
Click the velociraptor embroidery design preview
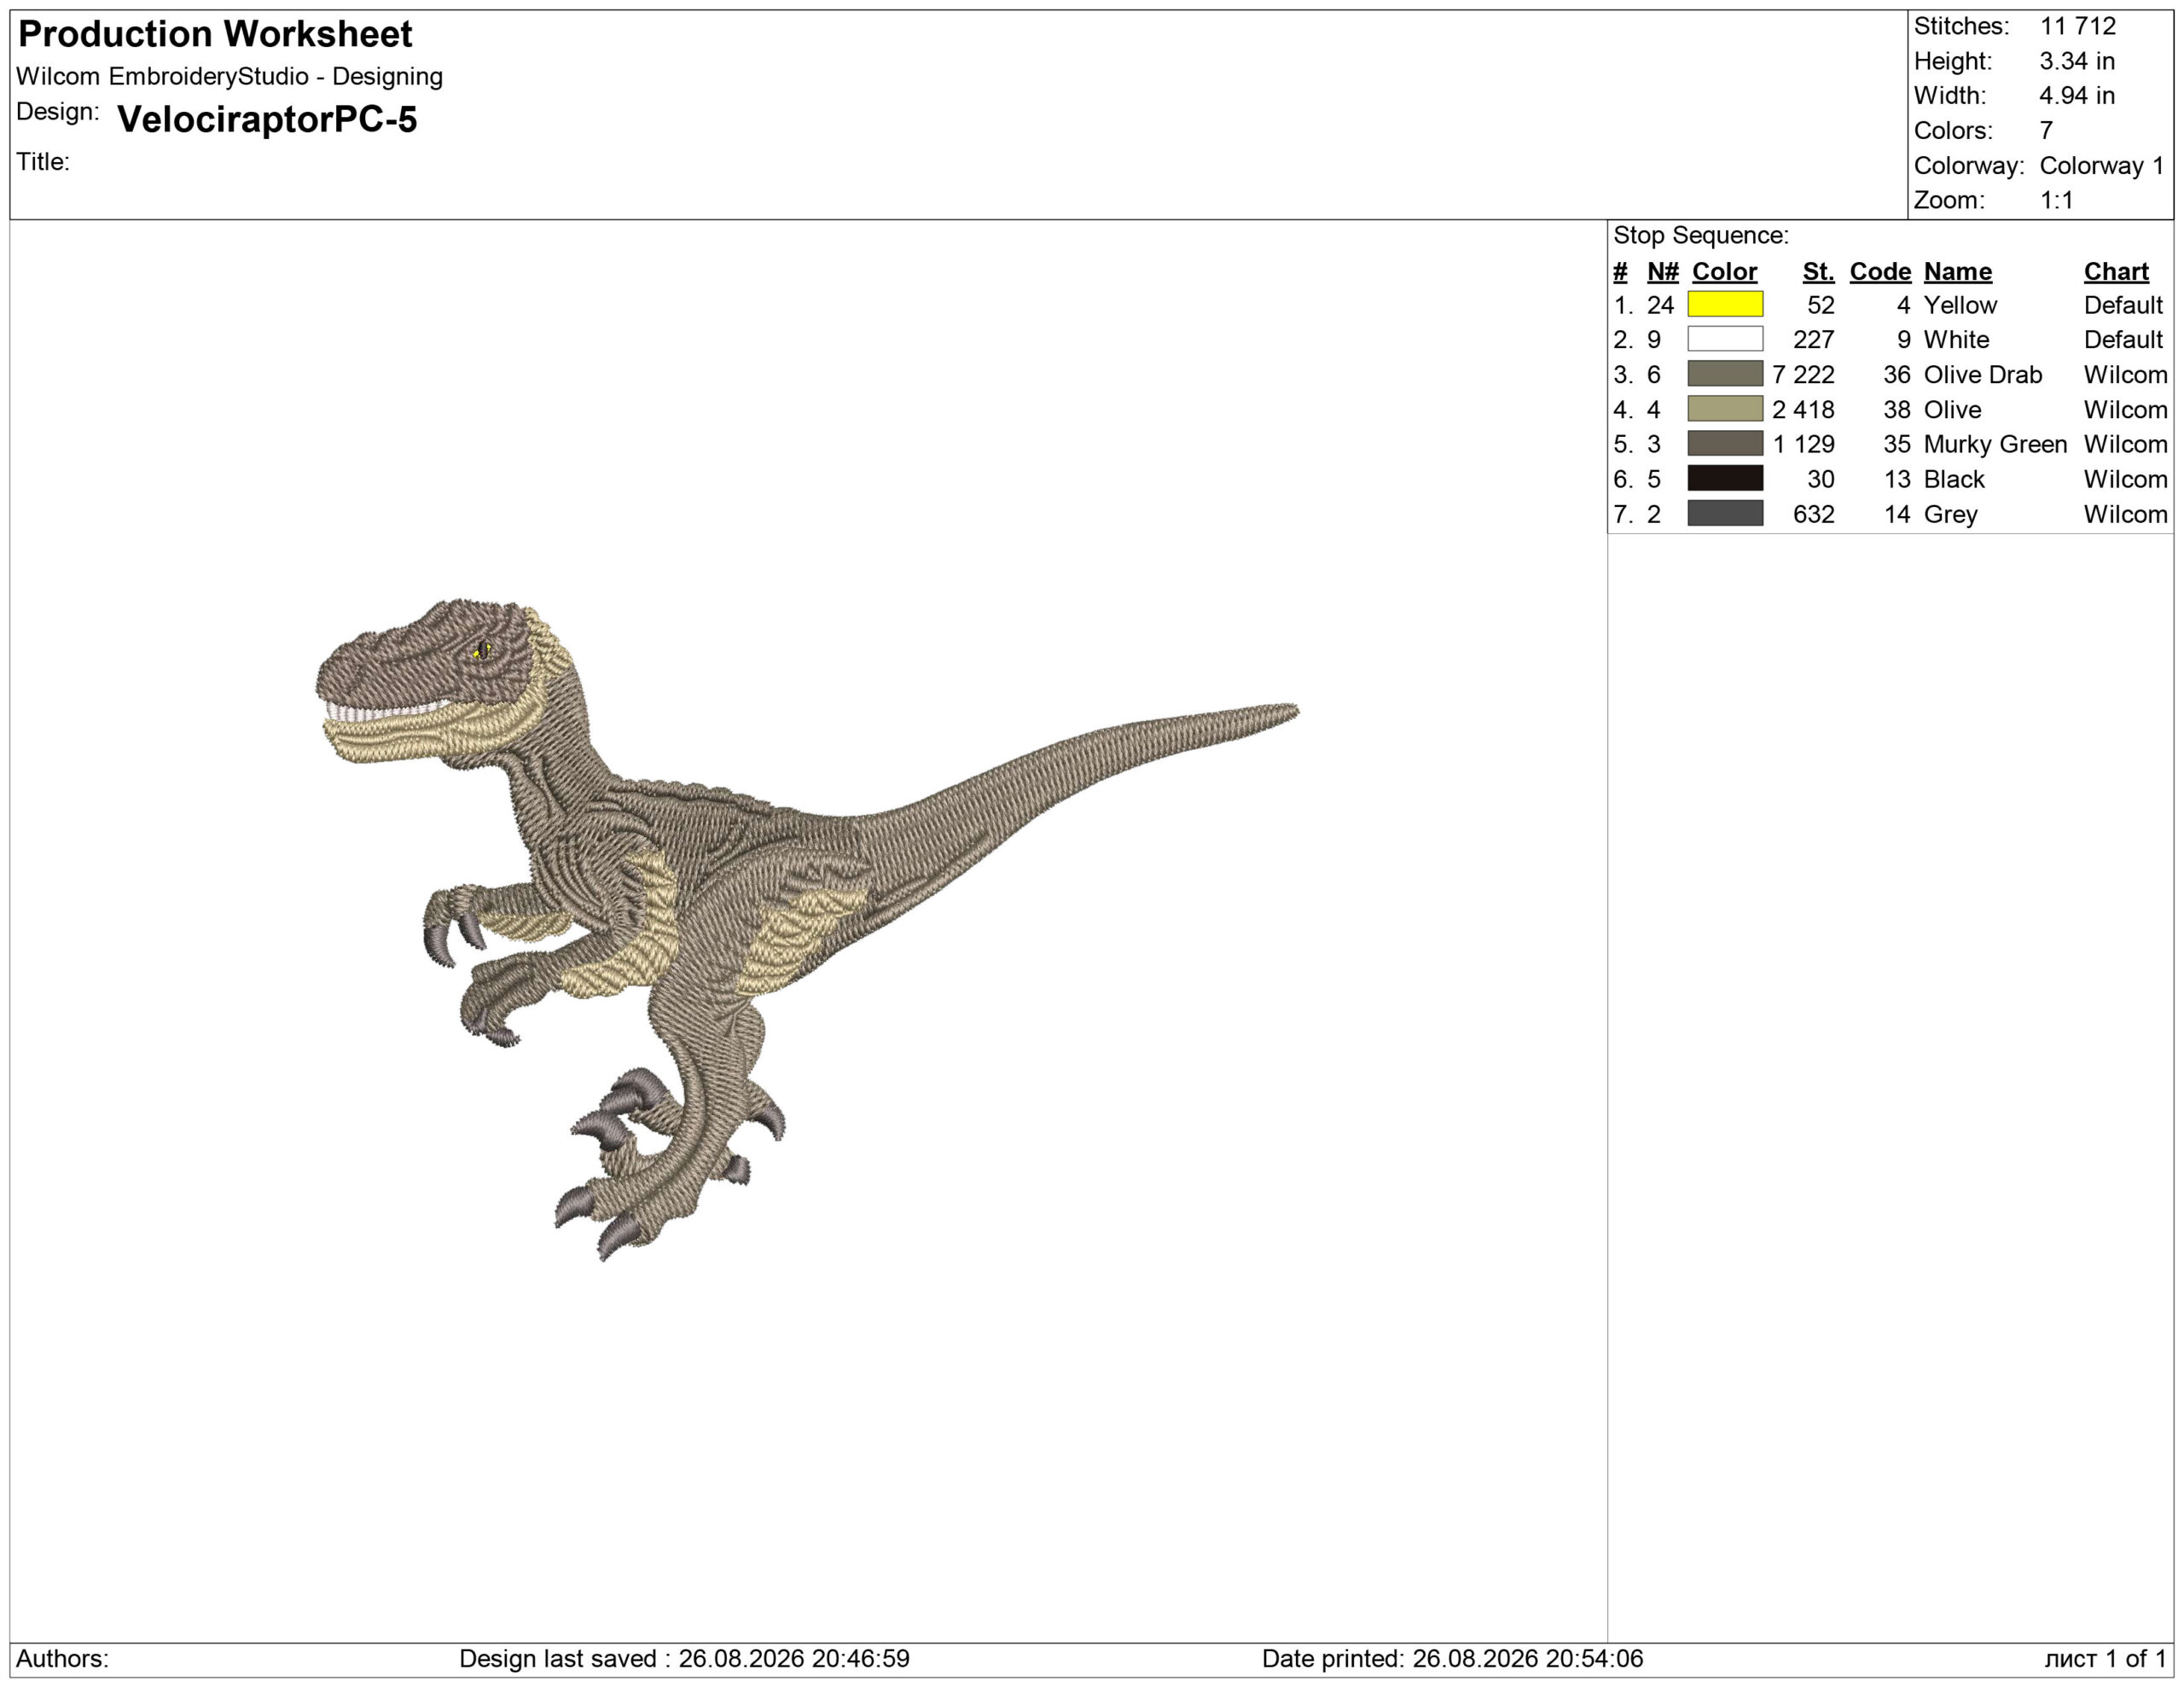[806, 929]
